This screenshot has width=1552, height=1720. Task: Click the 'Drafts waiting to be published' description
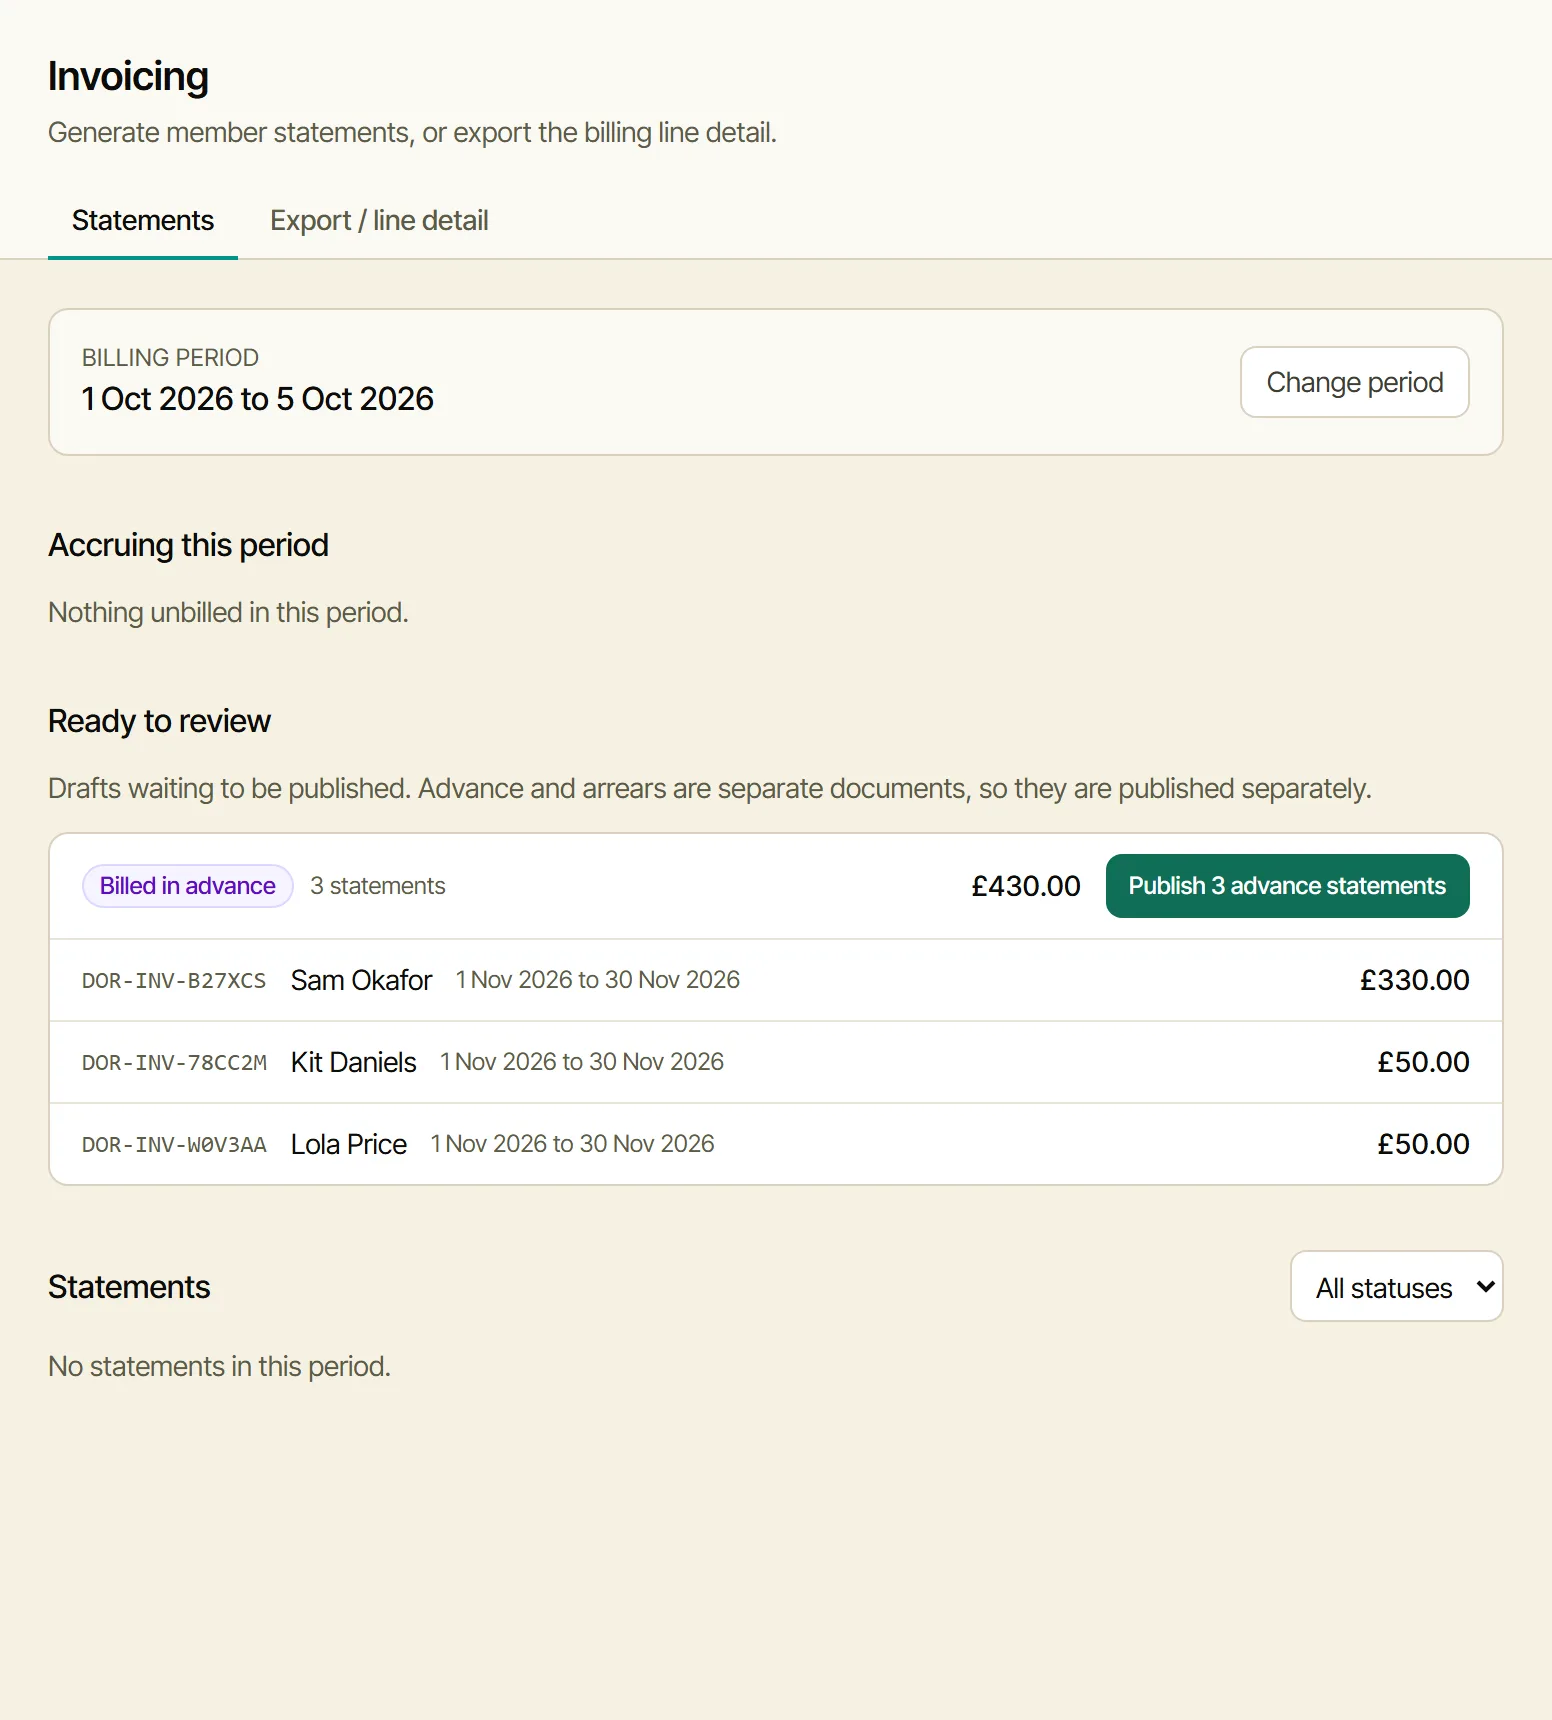[x=709, y=789]
